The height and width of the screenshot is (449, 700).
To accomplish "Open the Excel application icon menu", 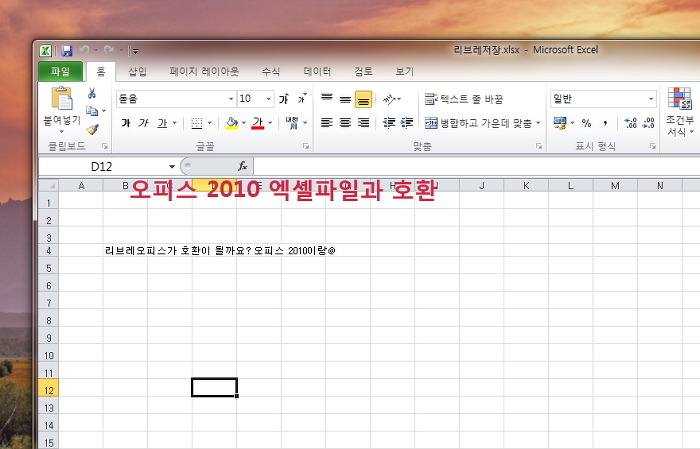I will pos(46,51).
